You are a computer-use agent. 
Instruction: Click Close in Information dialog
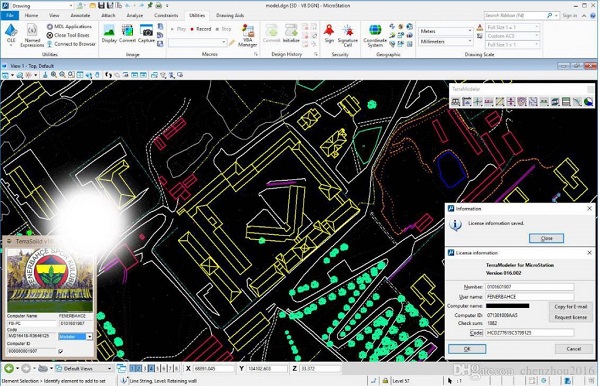coord(546,238)
